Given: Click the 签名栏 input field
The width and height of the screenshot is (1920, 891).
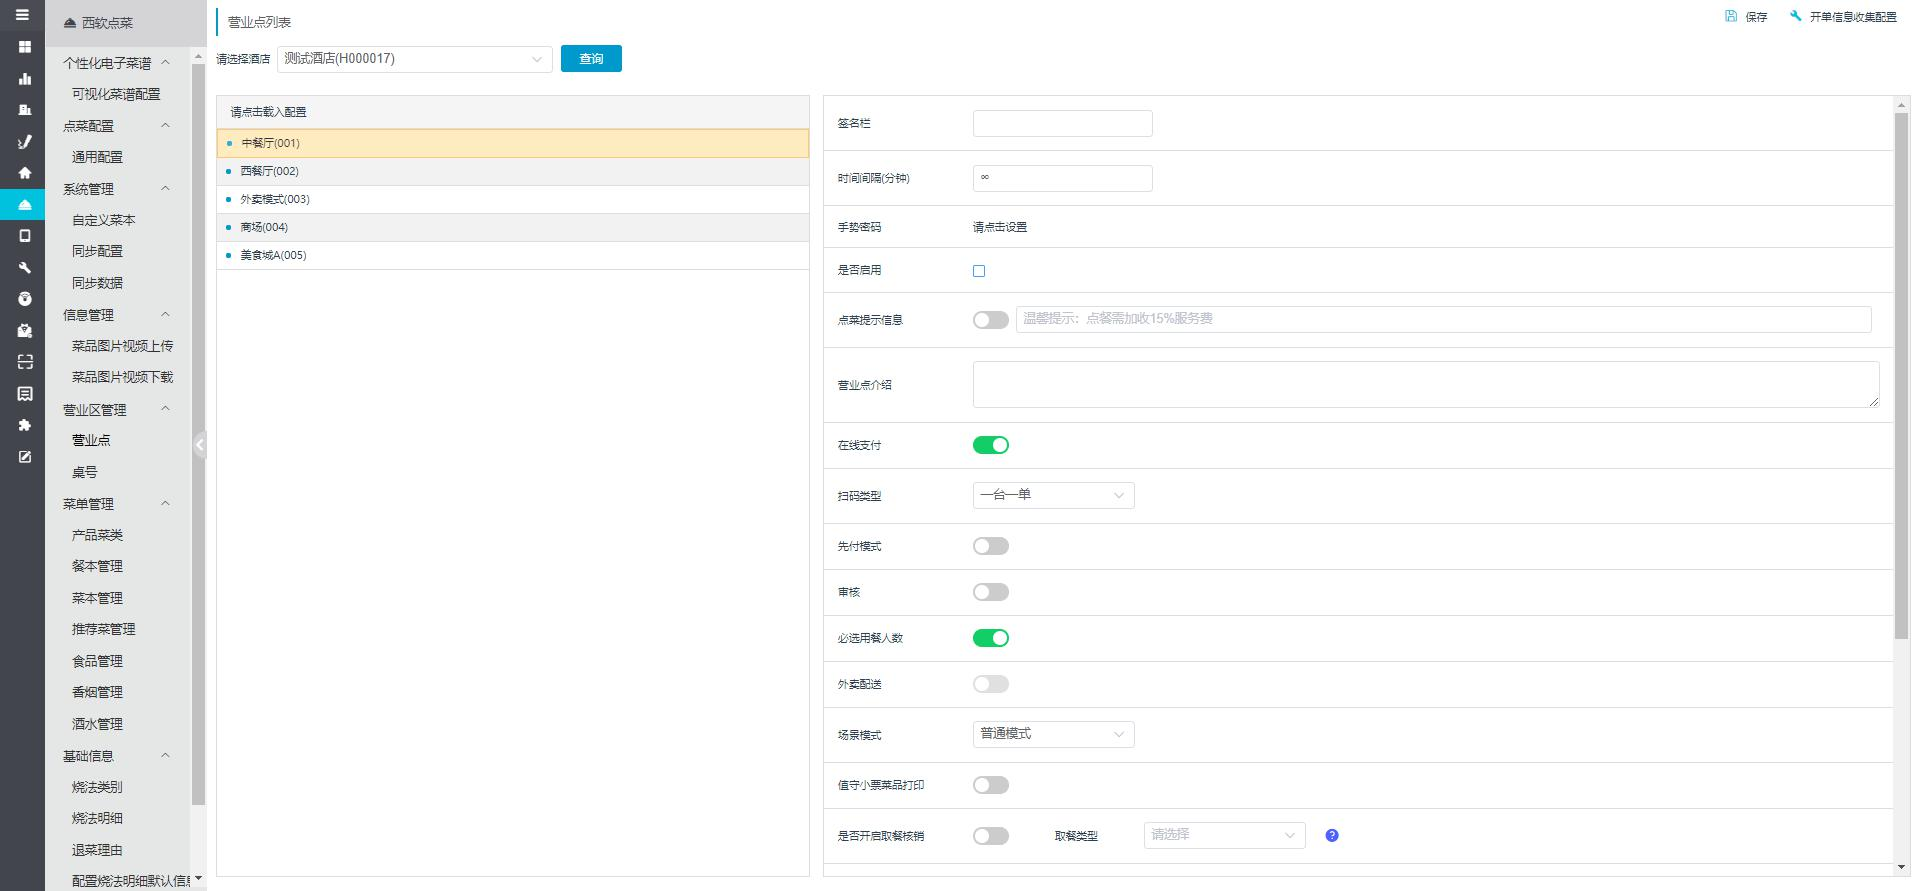Looking at the screenshot, I should point(1062,124).
